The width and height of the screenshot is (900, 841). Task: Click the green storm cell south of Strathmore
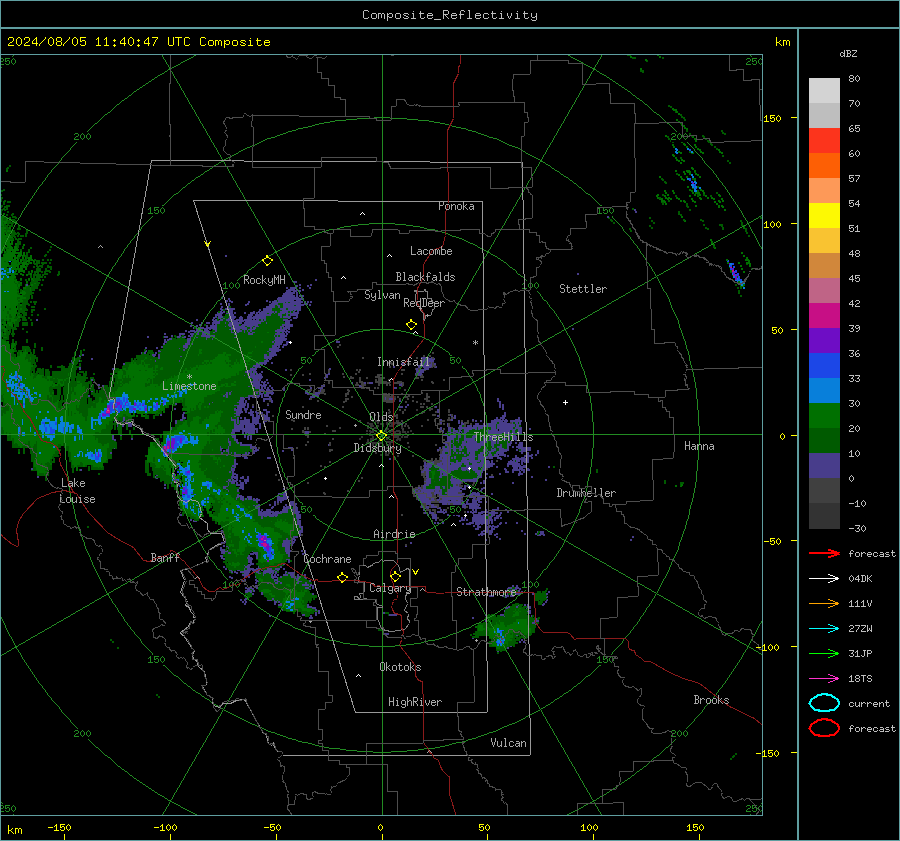pos(507,626)
